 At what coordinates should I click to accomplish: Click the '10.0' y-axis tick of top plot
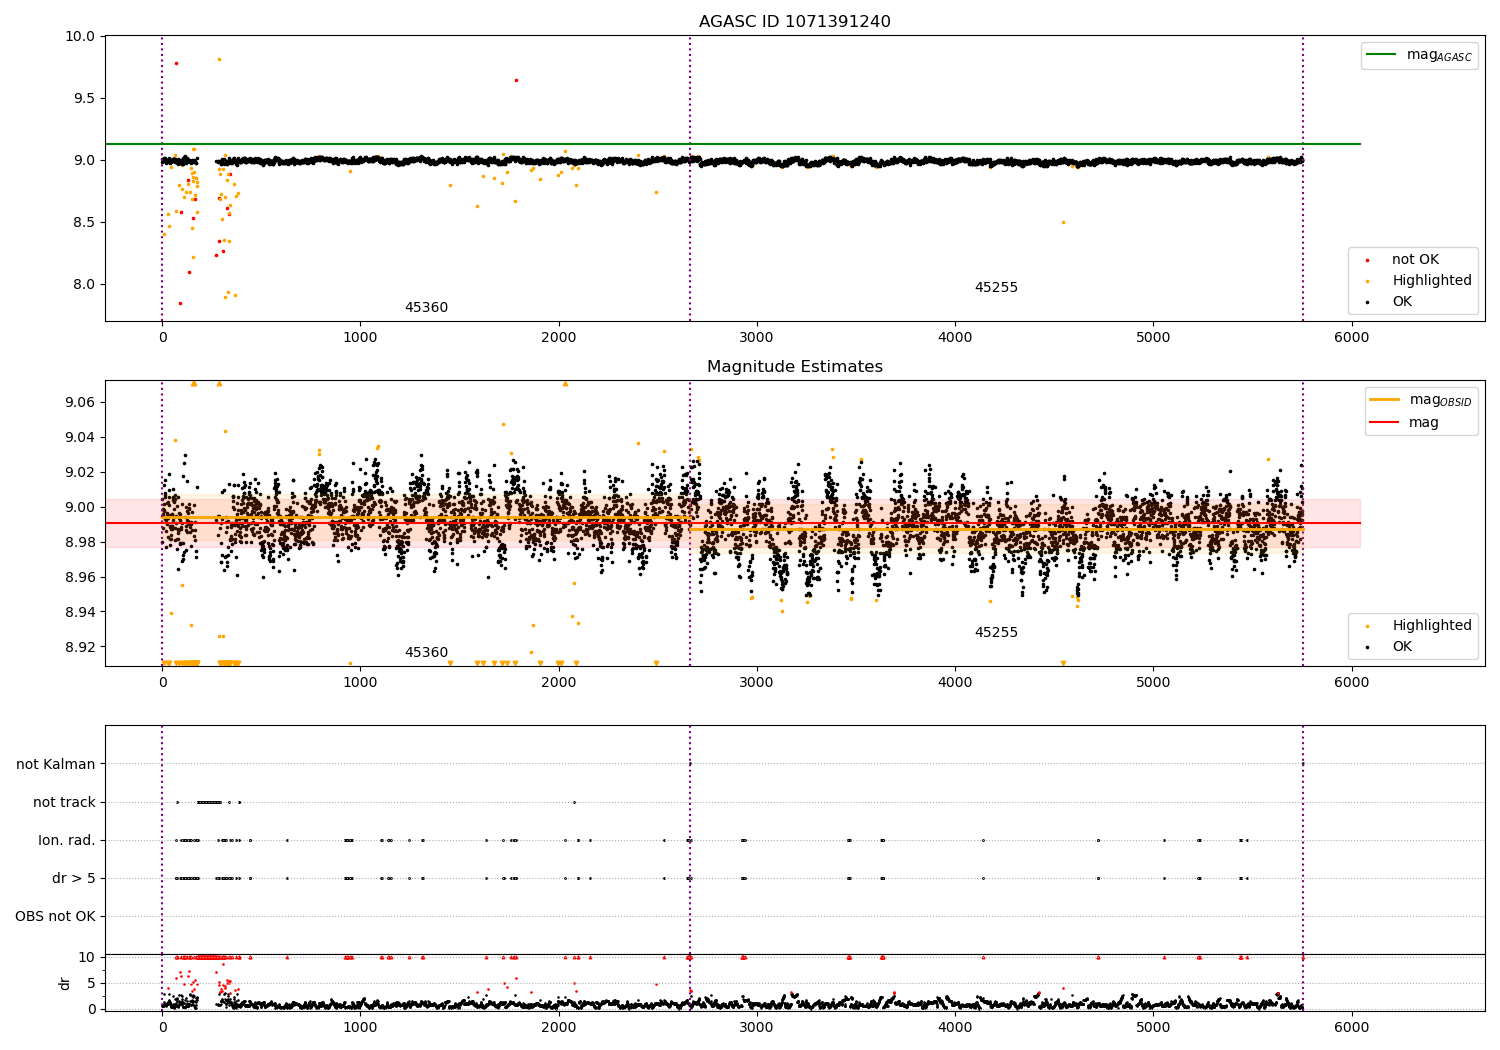point(81,36)
